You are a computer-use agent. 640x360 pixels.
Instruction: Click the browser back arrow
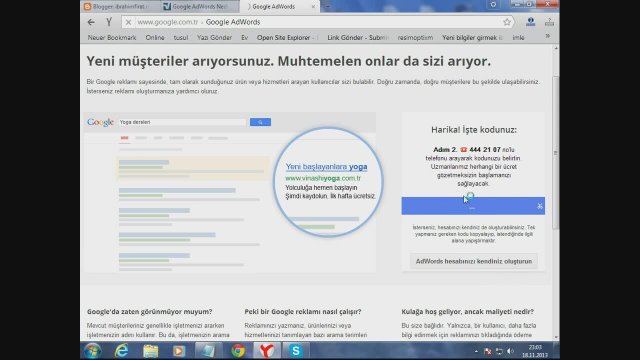(x=91, y=22)
